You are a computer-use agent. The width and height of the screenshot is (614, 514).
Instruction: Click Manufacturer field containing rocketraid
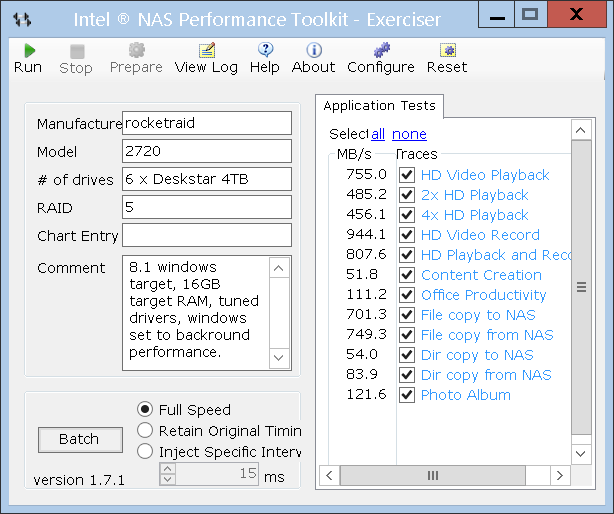(207, 123)
